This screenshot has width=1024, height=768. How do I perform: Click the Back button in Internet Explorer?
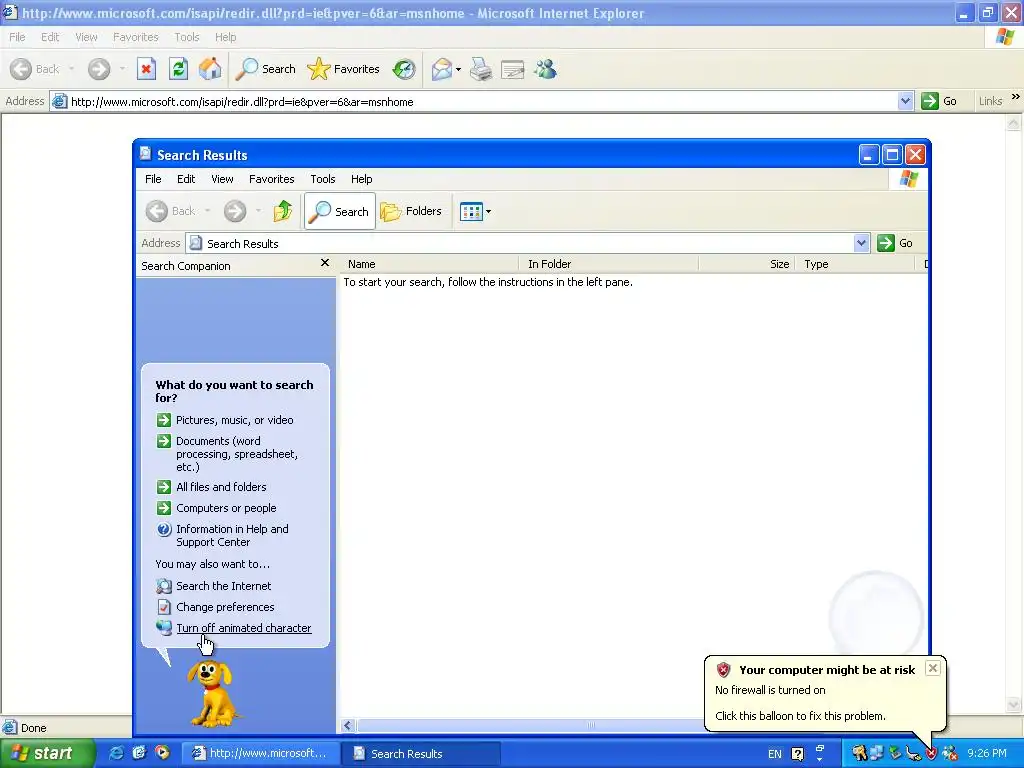point(35,69)
